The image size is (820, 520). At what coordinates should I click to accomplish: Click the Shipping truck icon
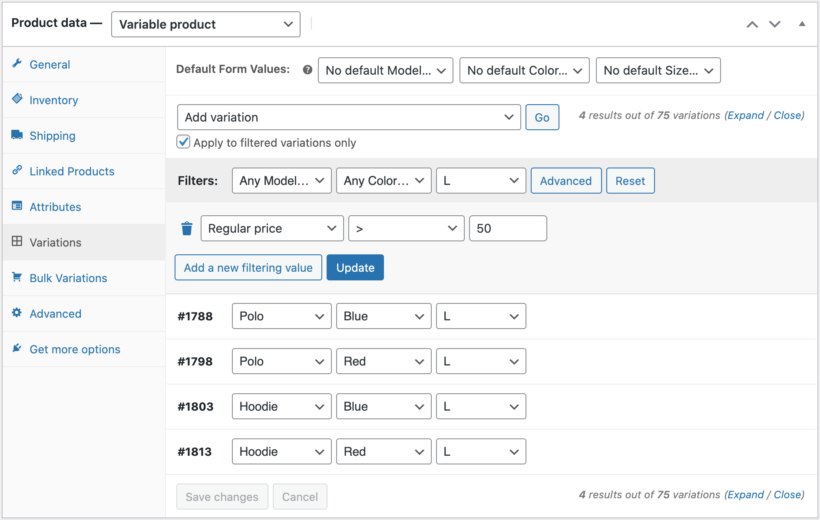[x=17, y=135]
